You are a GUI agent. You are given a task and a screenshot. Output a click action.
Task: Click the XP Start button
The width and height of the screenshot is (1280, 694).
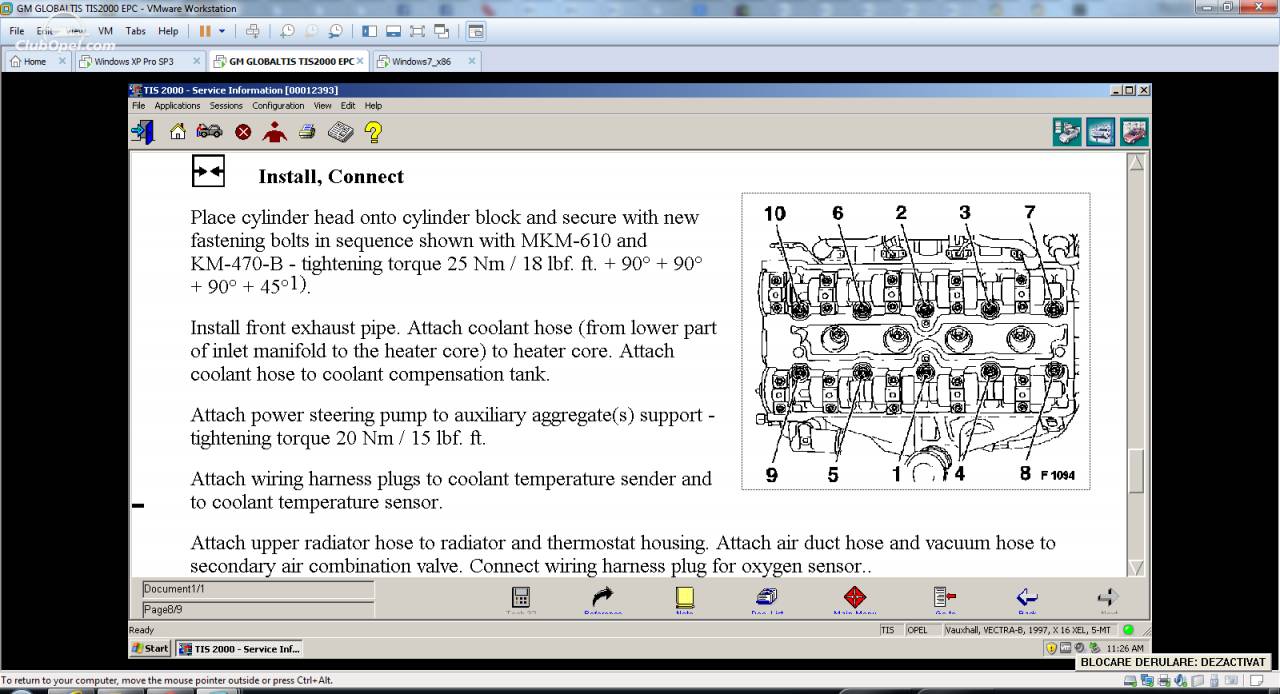[150, 648]
